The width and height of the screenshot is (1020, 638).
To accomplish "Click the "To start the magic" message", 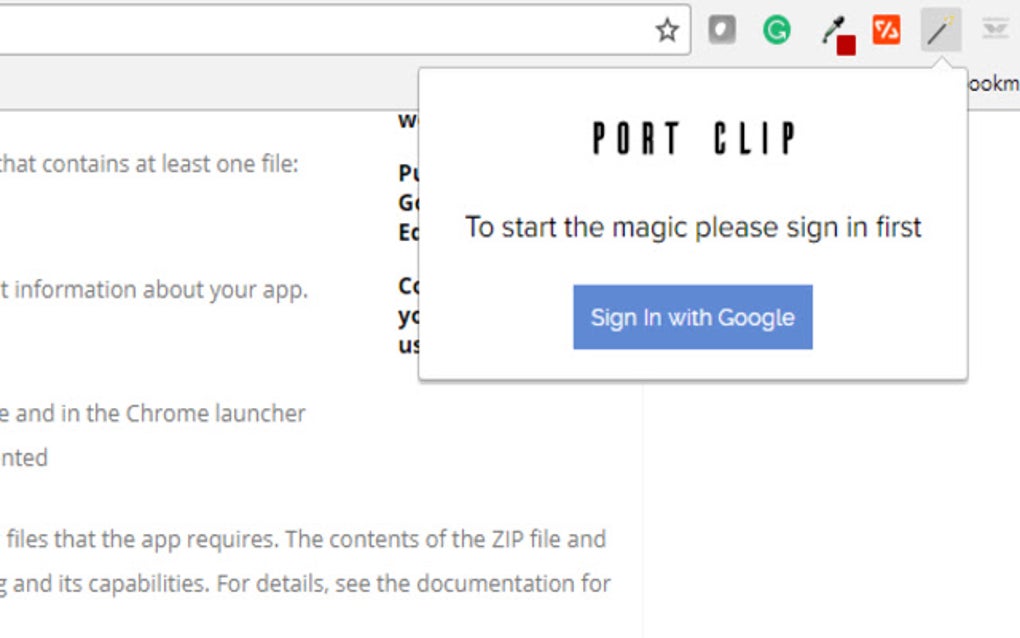I will tap(693, 227).
